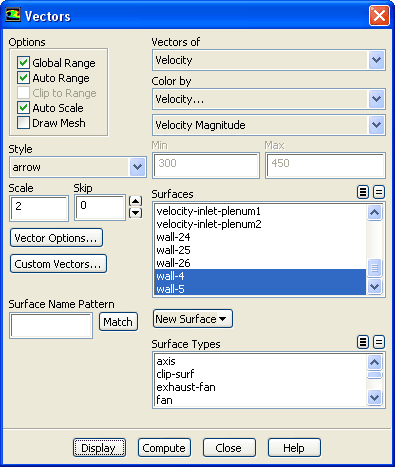This screenshot has height=467, width=395.
Task: Click the Match button
Action: coord(118,322)
